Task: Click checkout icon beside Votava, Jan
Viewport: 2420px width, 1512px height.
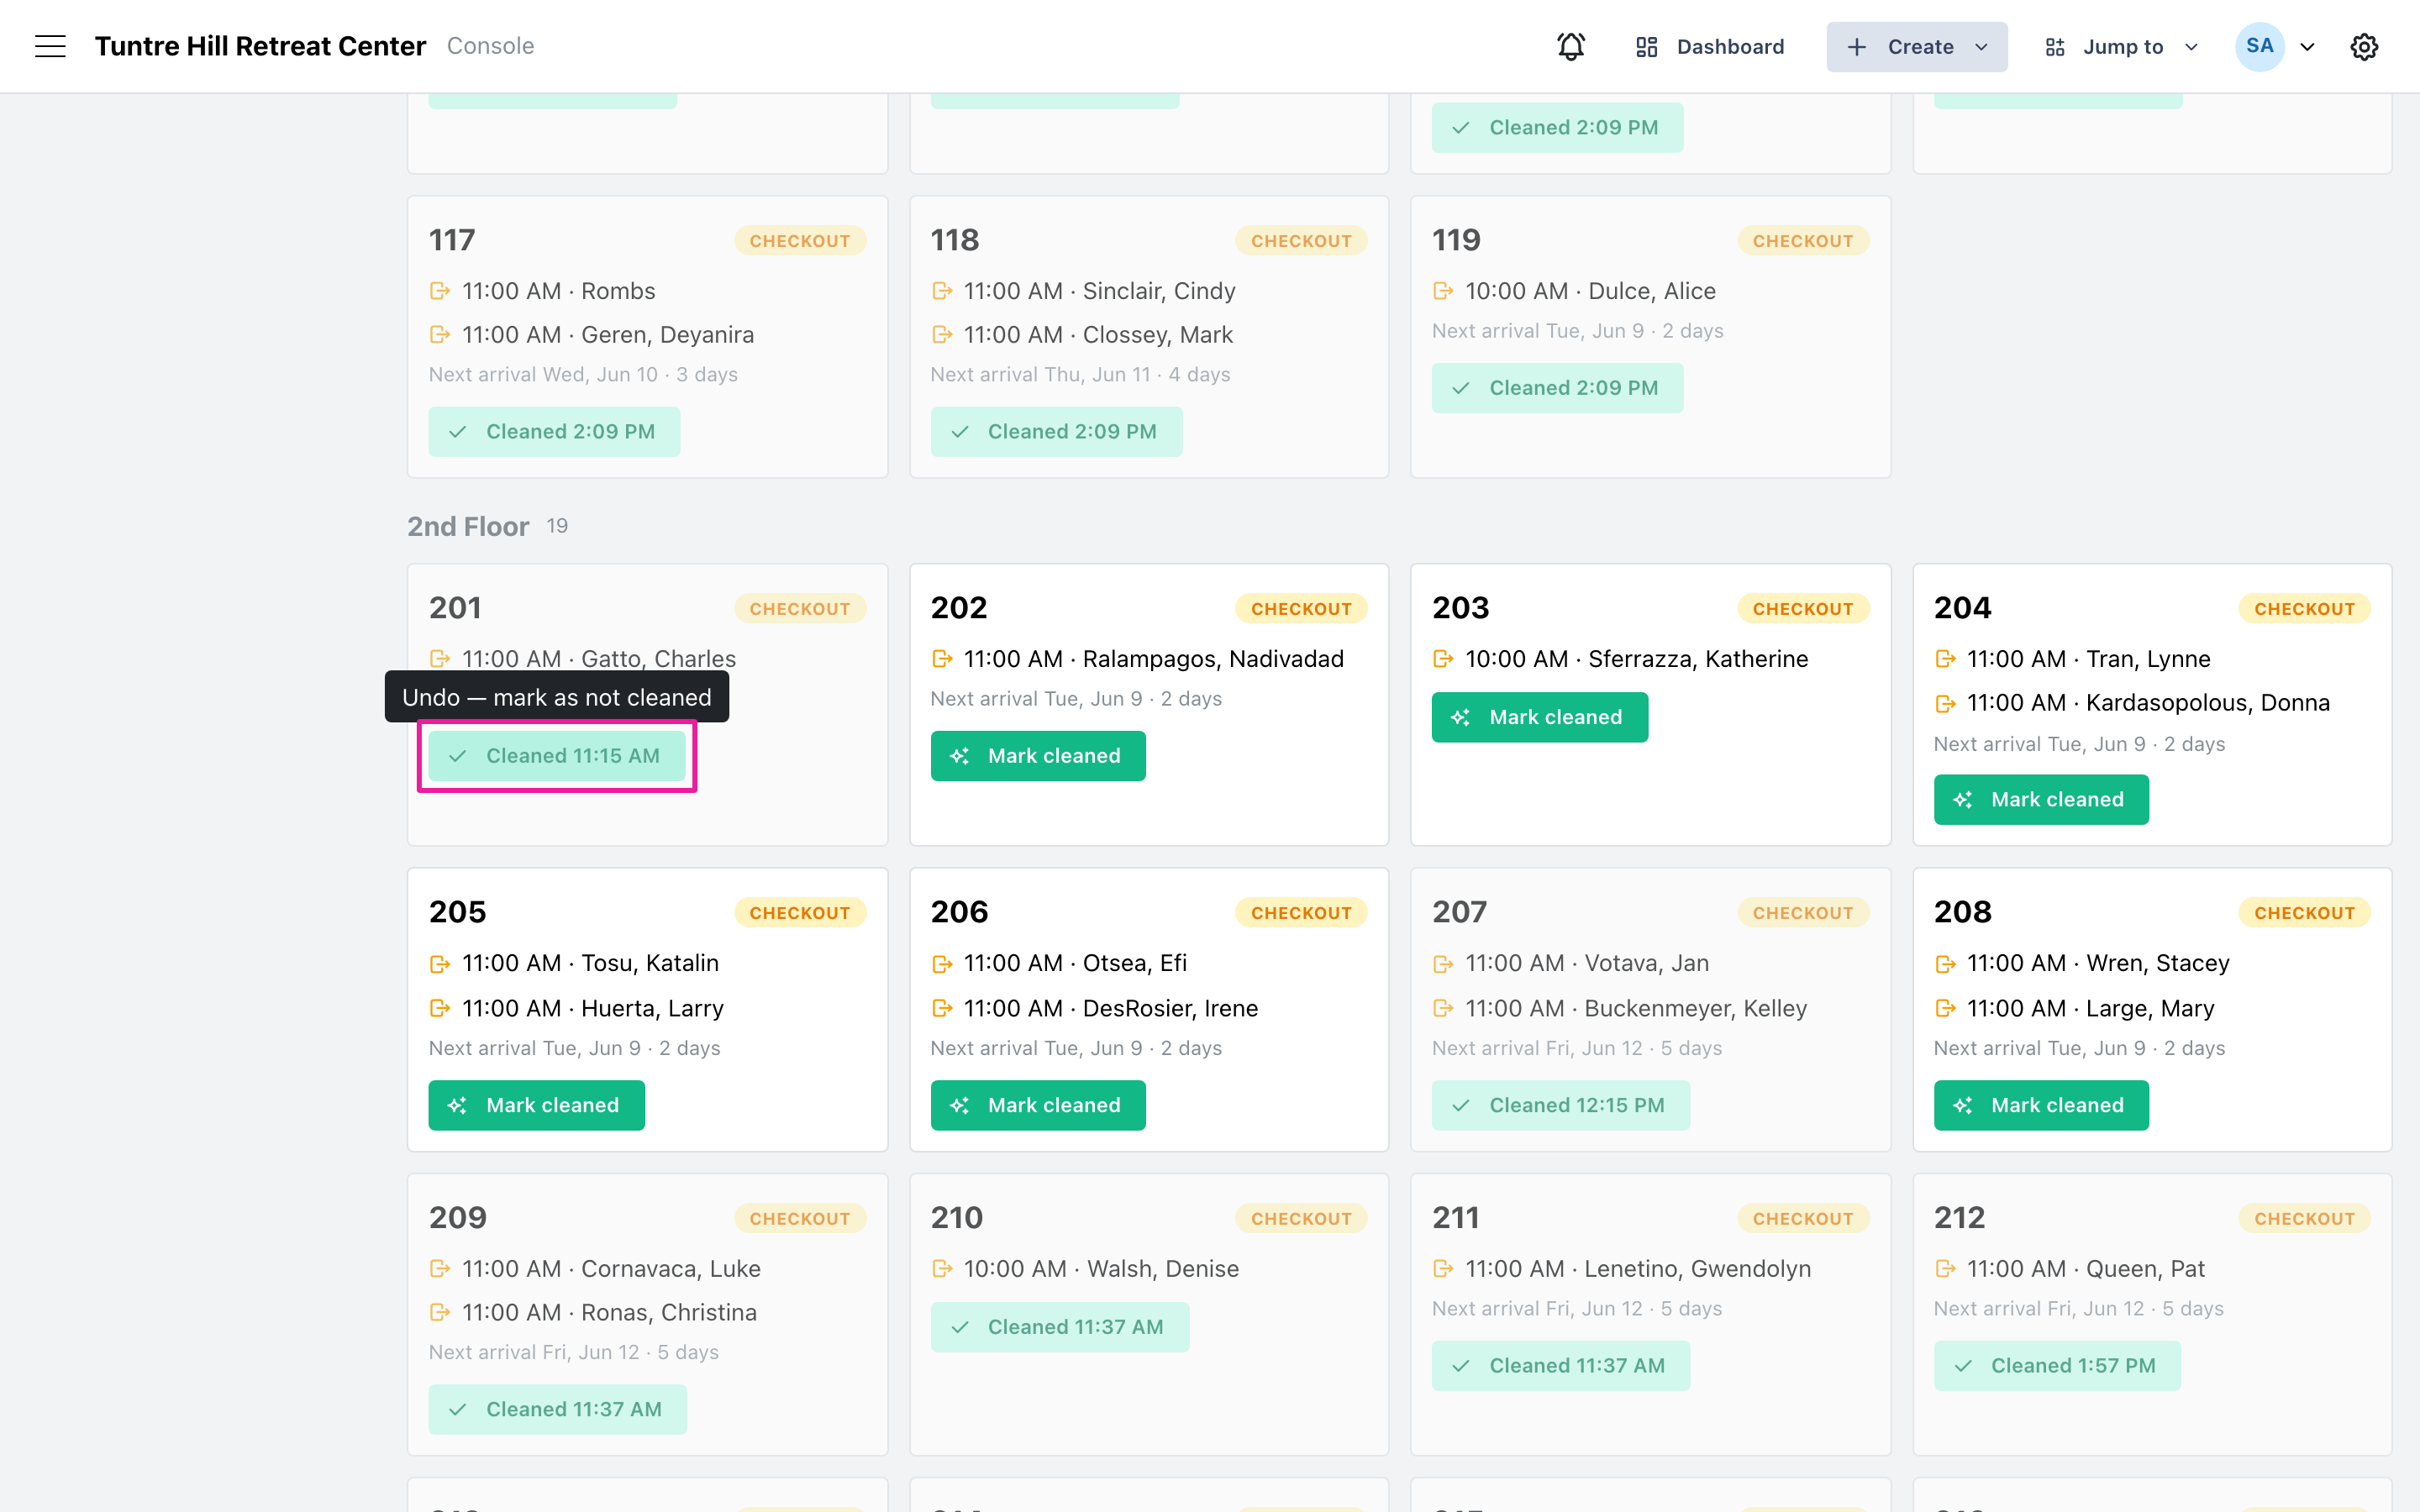Action: [x=1443, y=963]
